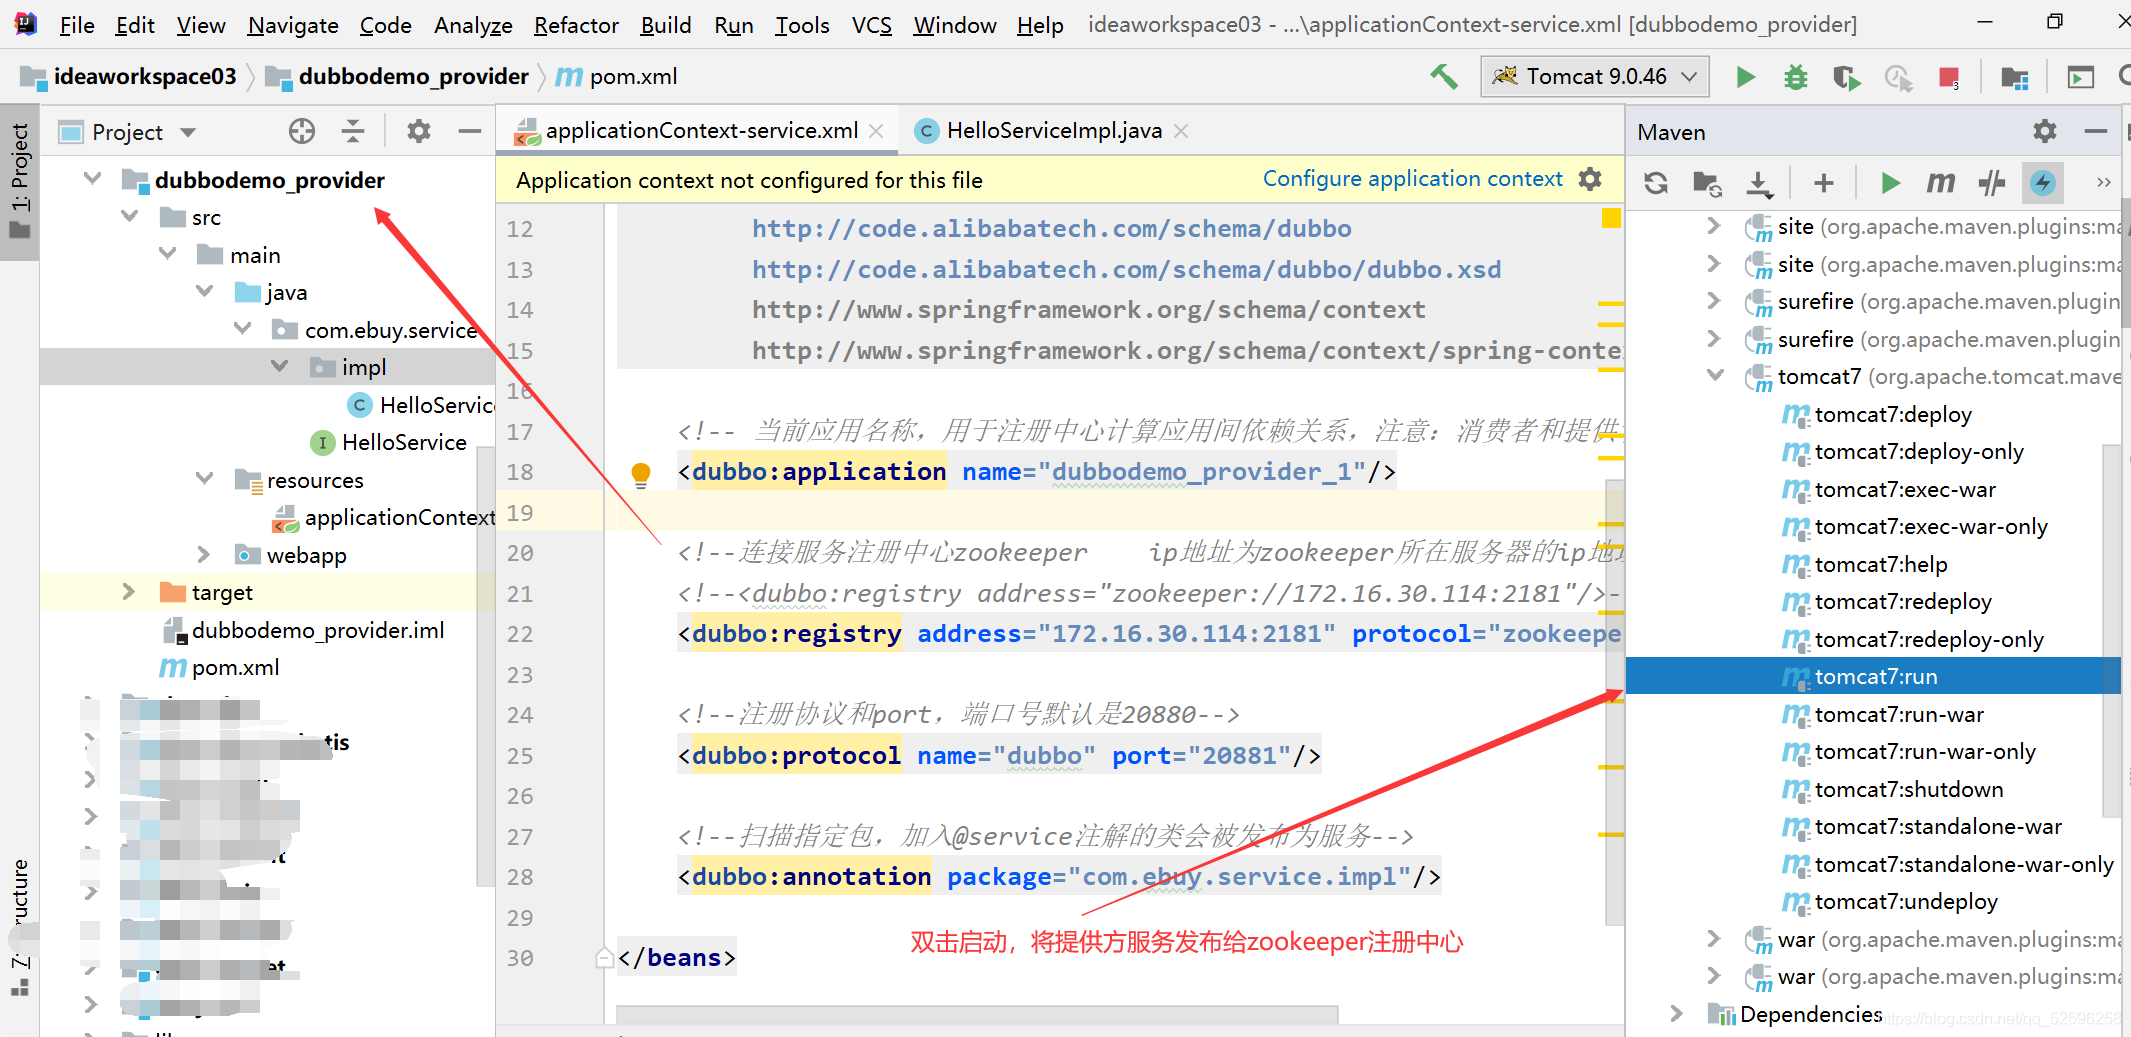Collapse all in Project panel

click(353, 131)
